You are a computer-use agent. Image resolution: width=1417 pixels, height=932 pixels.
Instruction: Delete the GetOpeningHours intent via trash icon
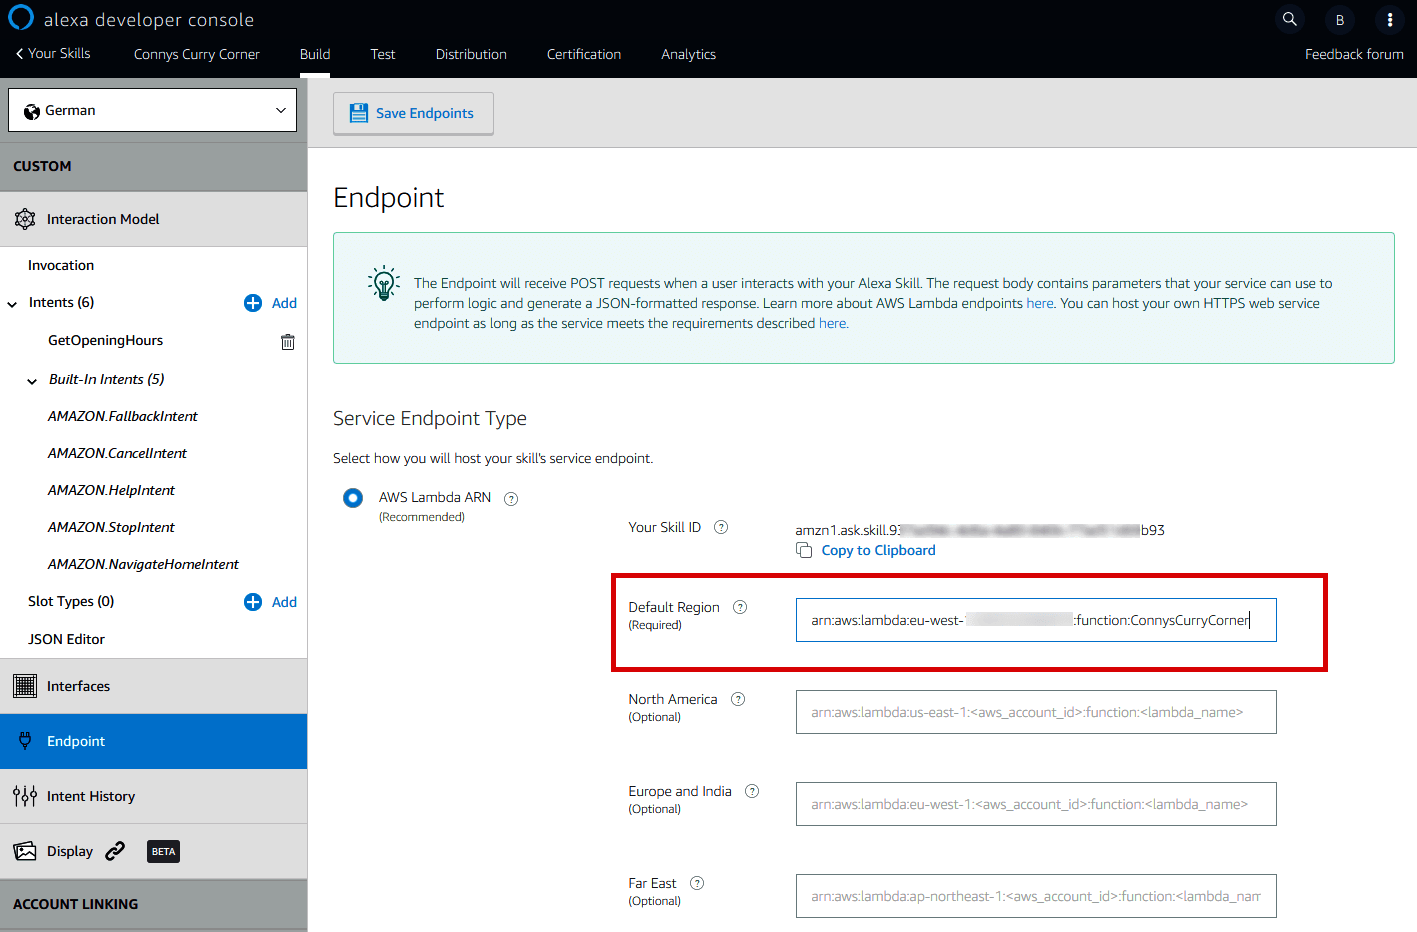[288, 342]
